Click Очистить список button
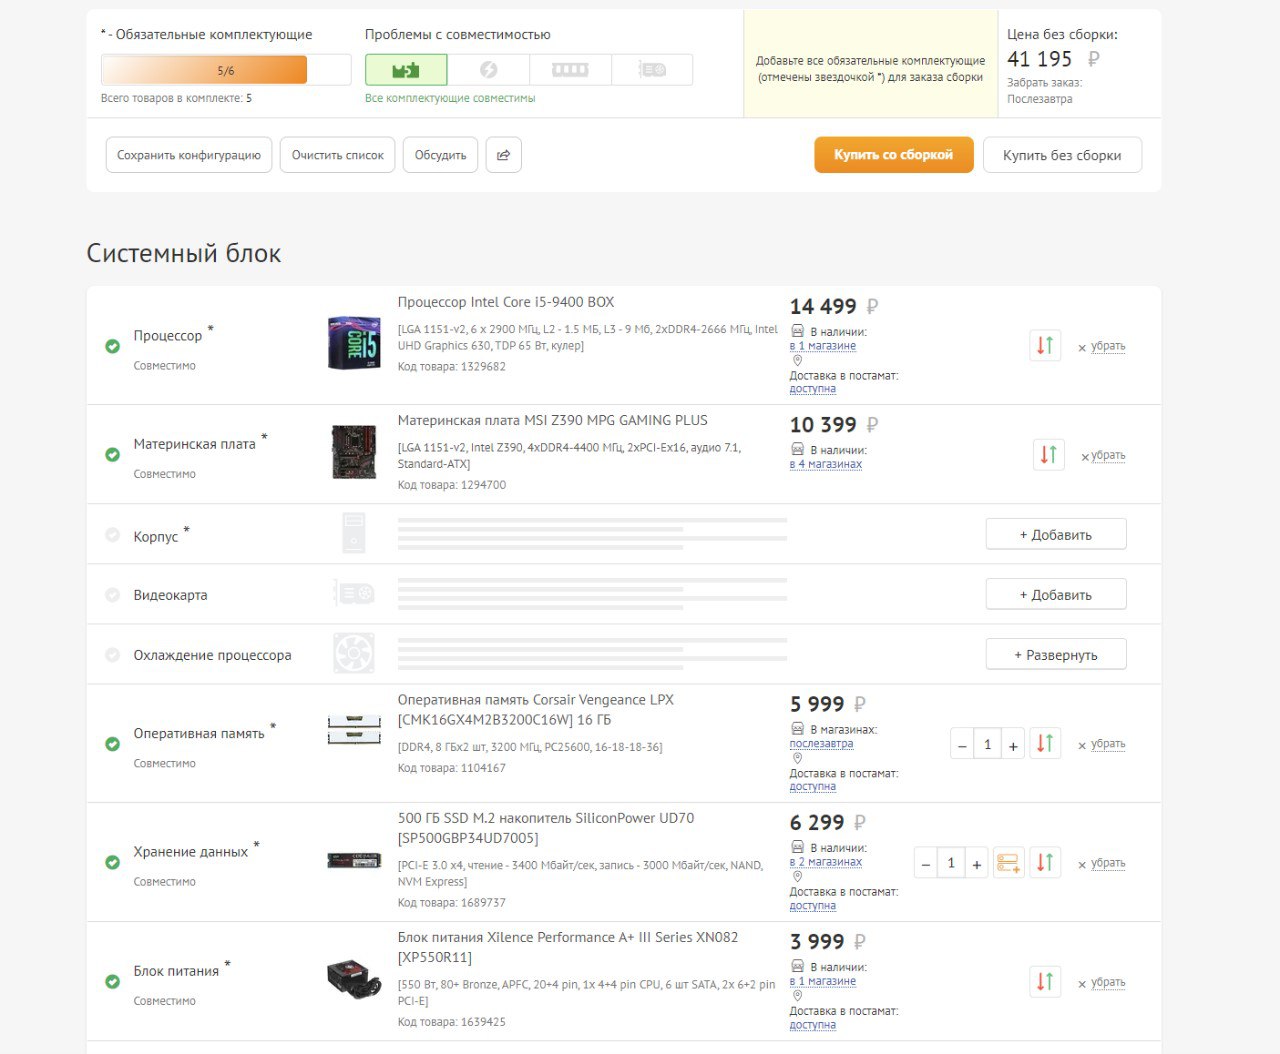 click(338, 155)
